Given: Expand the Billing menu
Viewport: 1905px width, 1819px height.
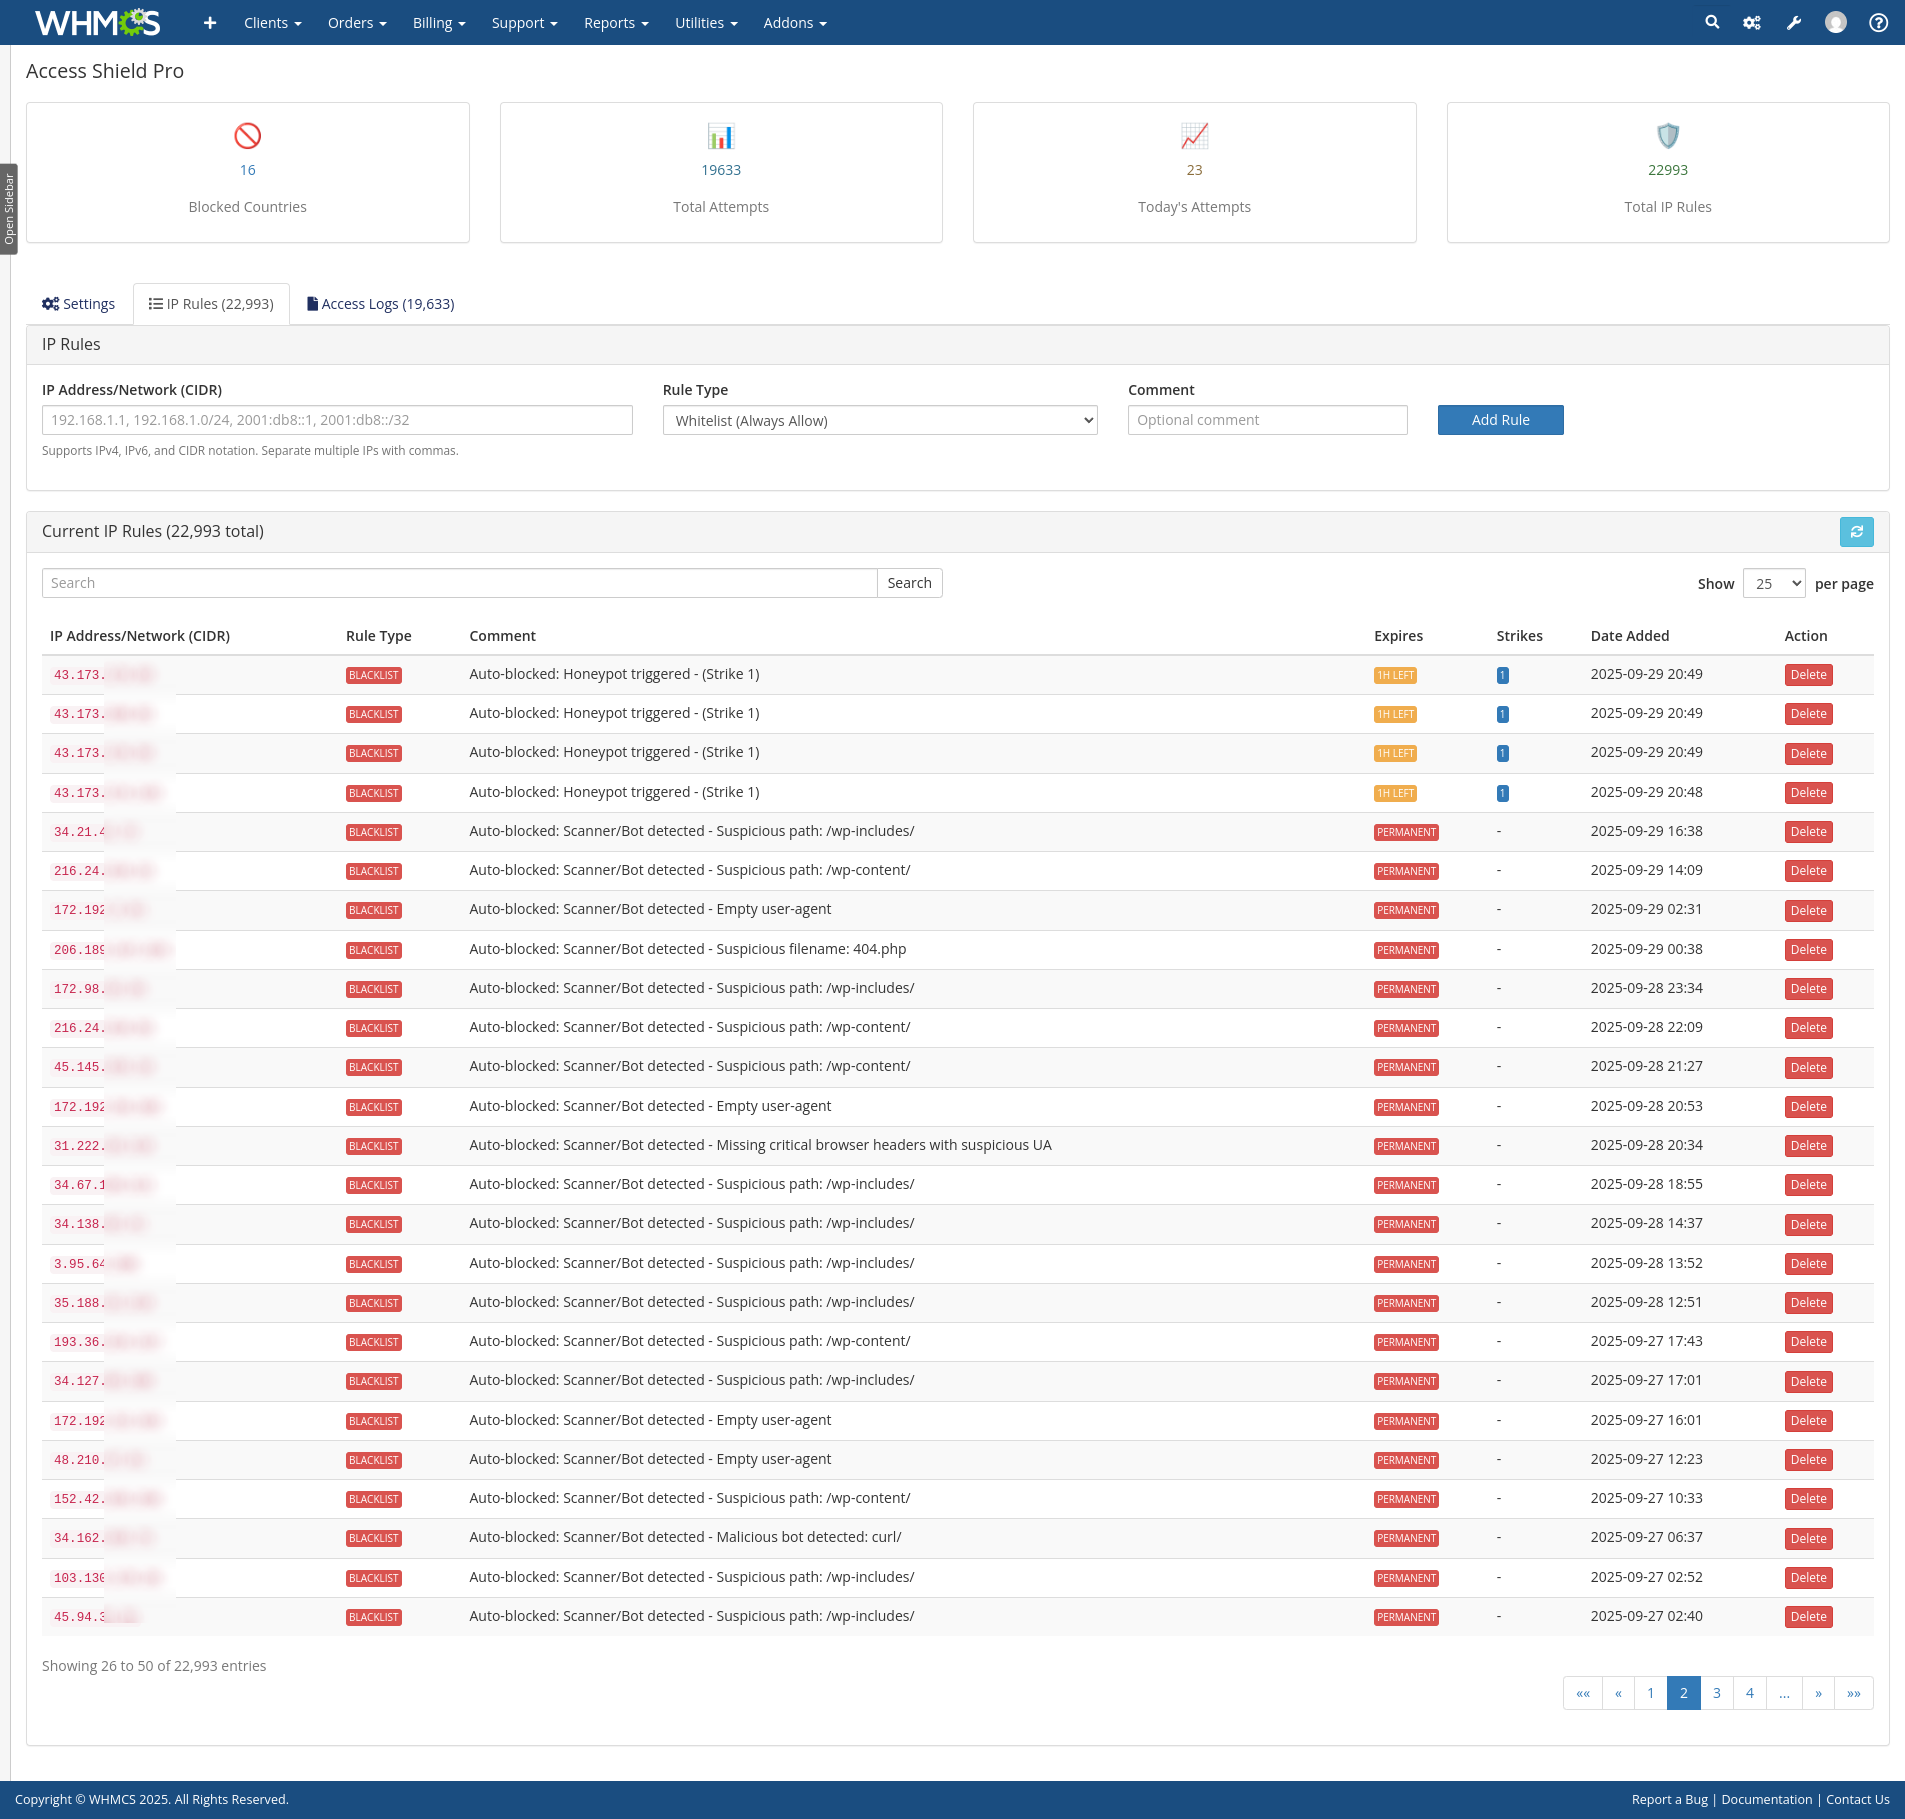Looking at the screenshot, I should [439, 23].
